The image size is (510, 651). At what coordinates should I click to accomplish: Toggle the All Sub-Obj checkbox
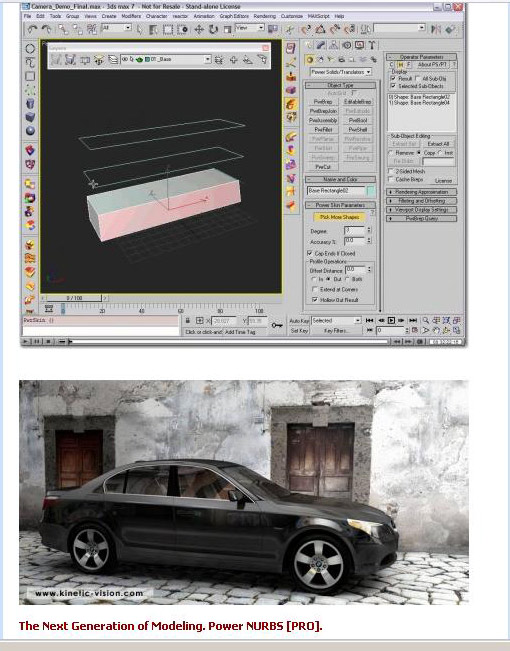click(418, 78)
